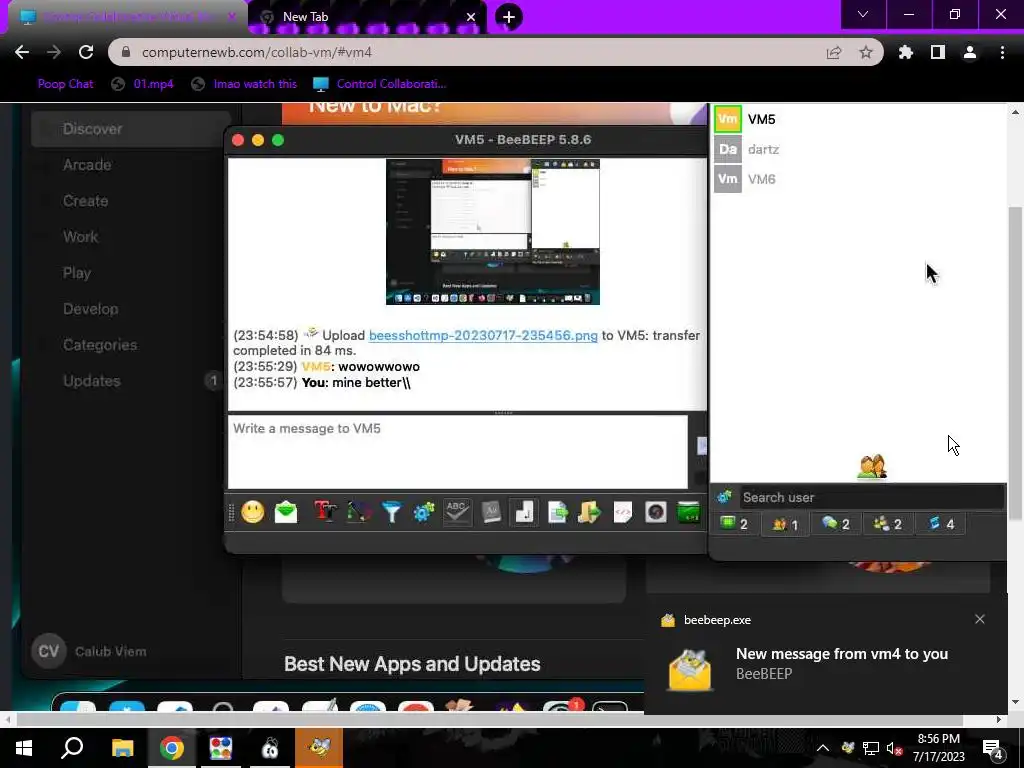
Task: Click the blue gear beside Search user
Action: pos(724,497)
